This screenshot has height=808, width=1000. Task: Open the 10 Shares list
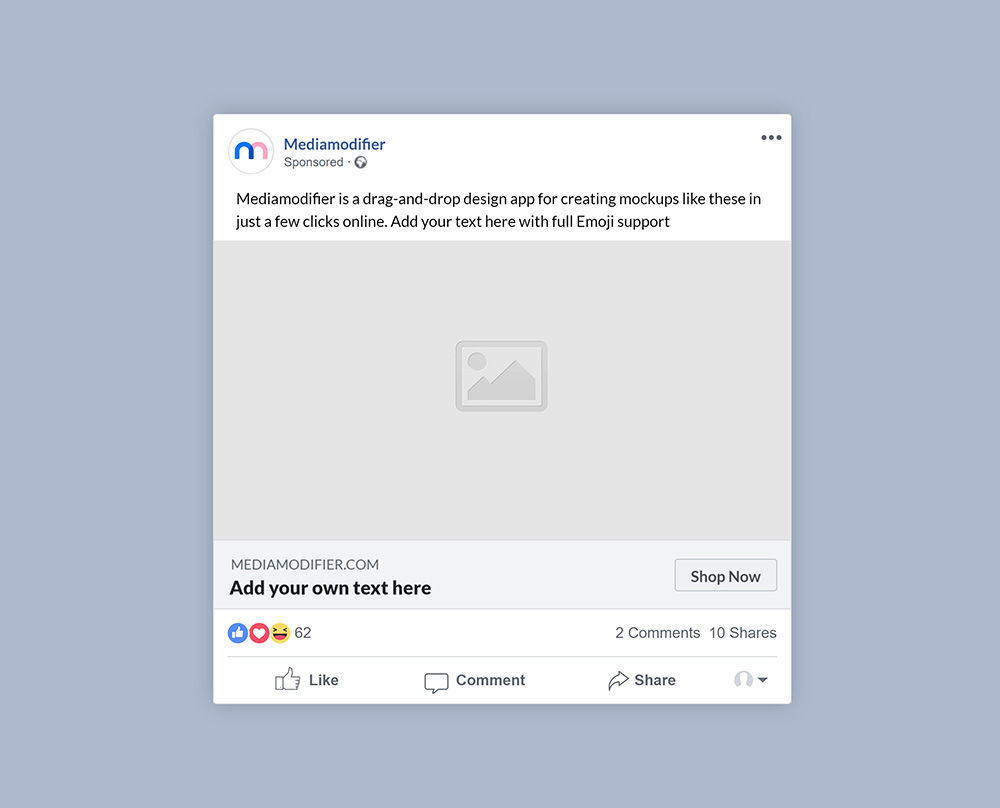click(742, 633)
